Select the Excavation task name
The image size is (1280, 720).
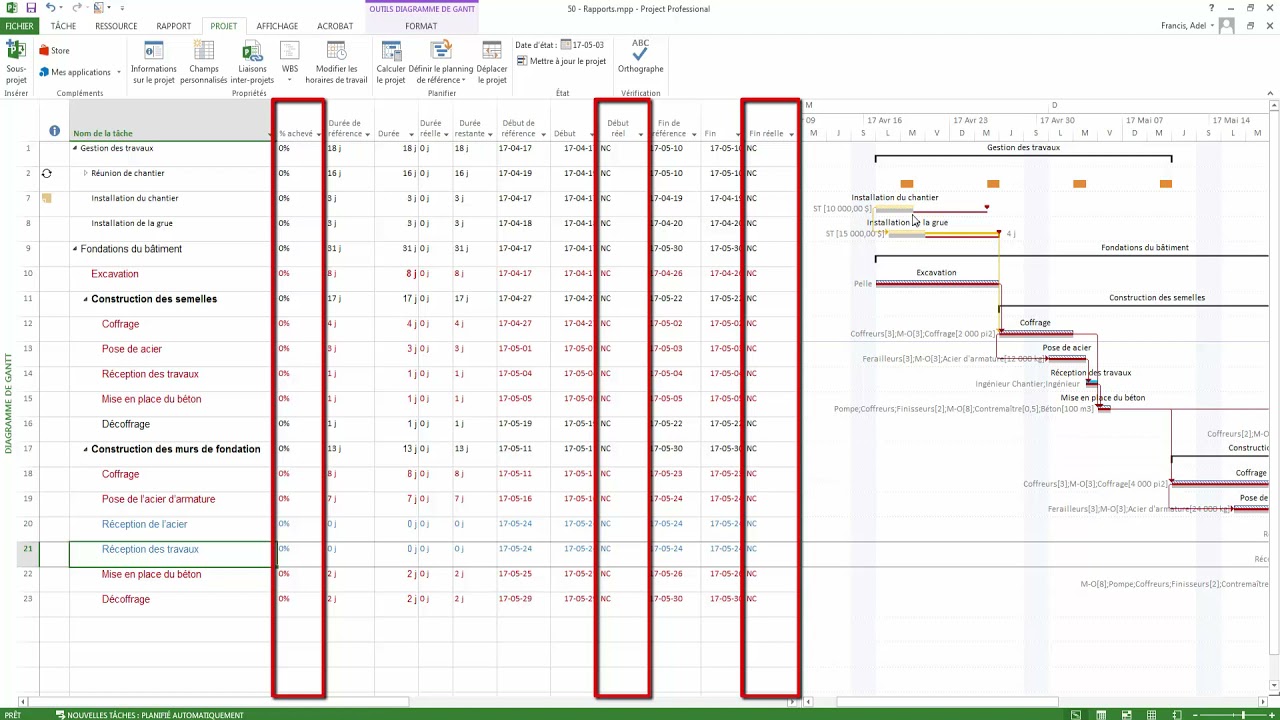click(x=115, y=274)
